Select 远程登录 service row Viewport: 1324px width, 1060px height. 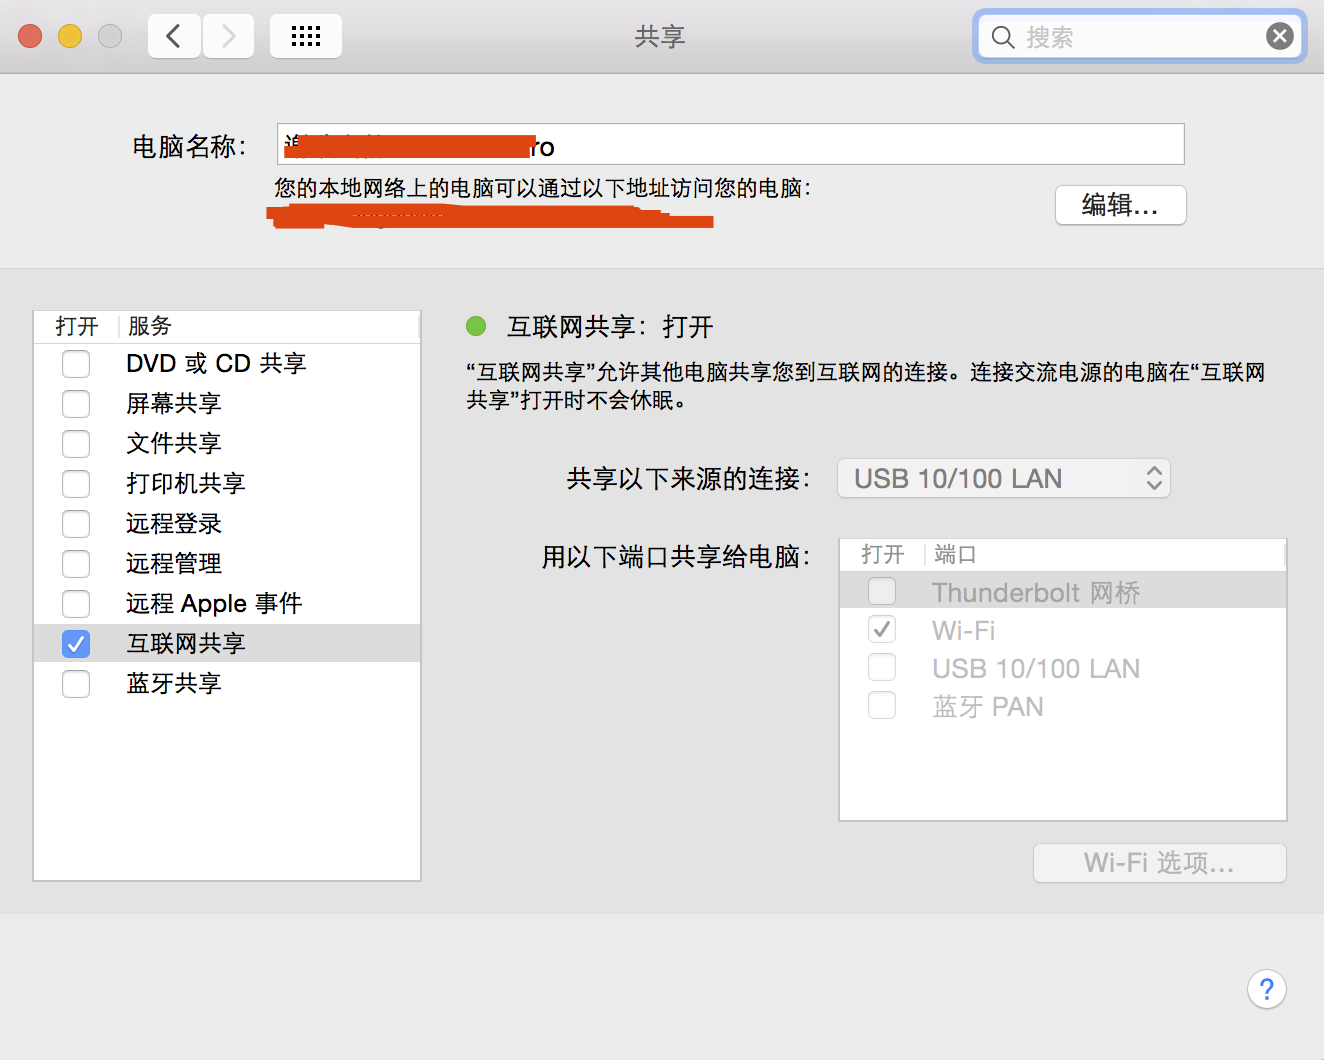point(227,524)
